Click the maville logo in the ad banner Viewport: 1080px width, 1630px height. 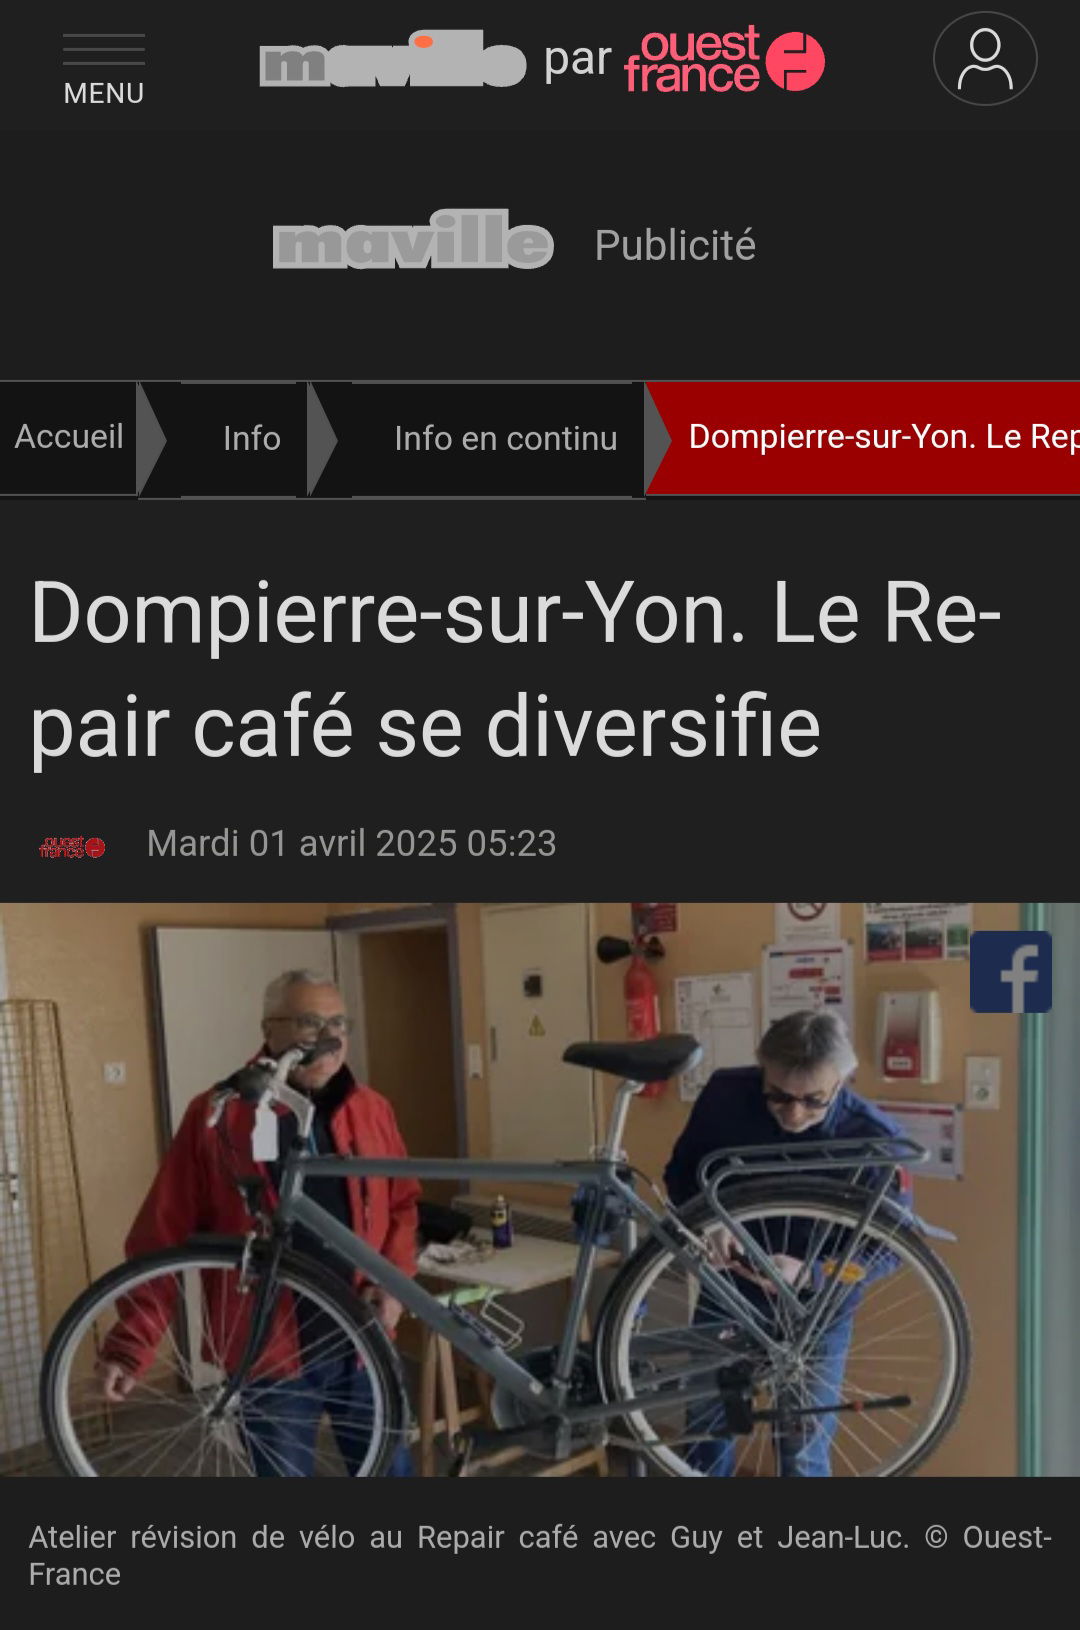coord(413,240)
